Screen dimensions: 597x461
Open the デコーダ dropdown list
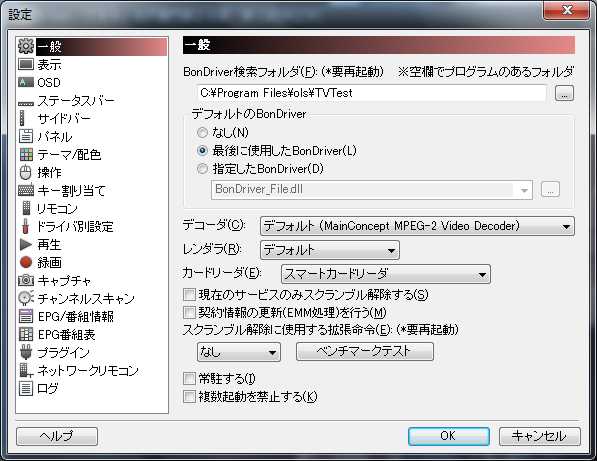click(417, 226)
